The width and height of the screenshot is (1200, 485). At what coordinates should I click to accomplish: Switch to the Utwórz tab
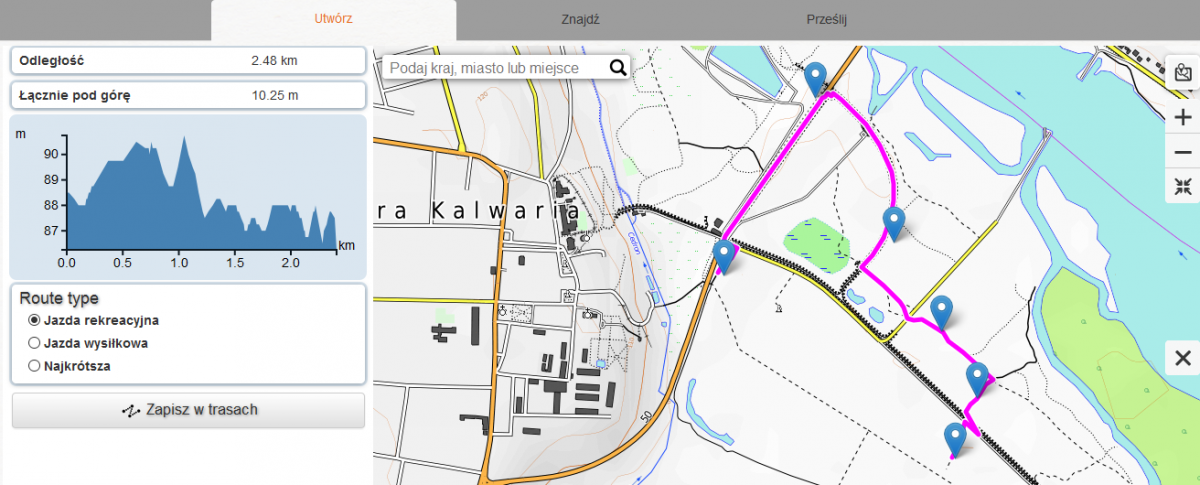(333, 19)
